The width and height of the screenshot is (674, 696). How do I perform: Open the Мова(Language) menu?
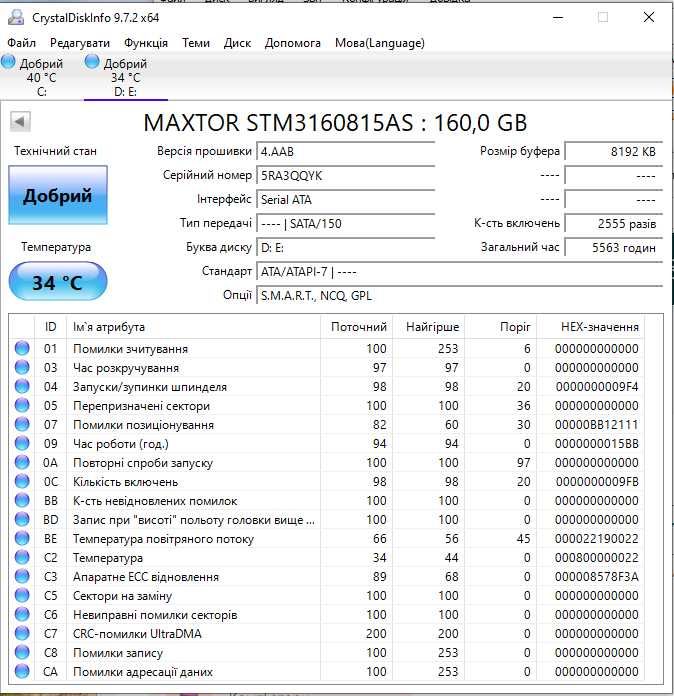coord(380,43)
